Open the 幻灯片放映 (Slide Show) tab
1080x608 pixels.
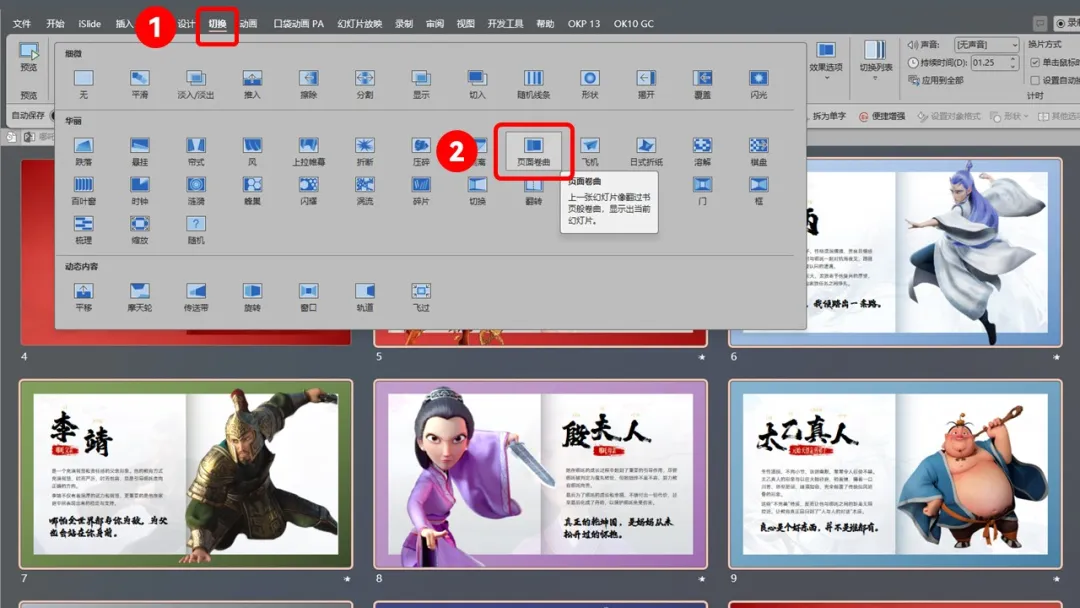(360, 23)
